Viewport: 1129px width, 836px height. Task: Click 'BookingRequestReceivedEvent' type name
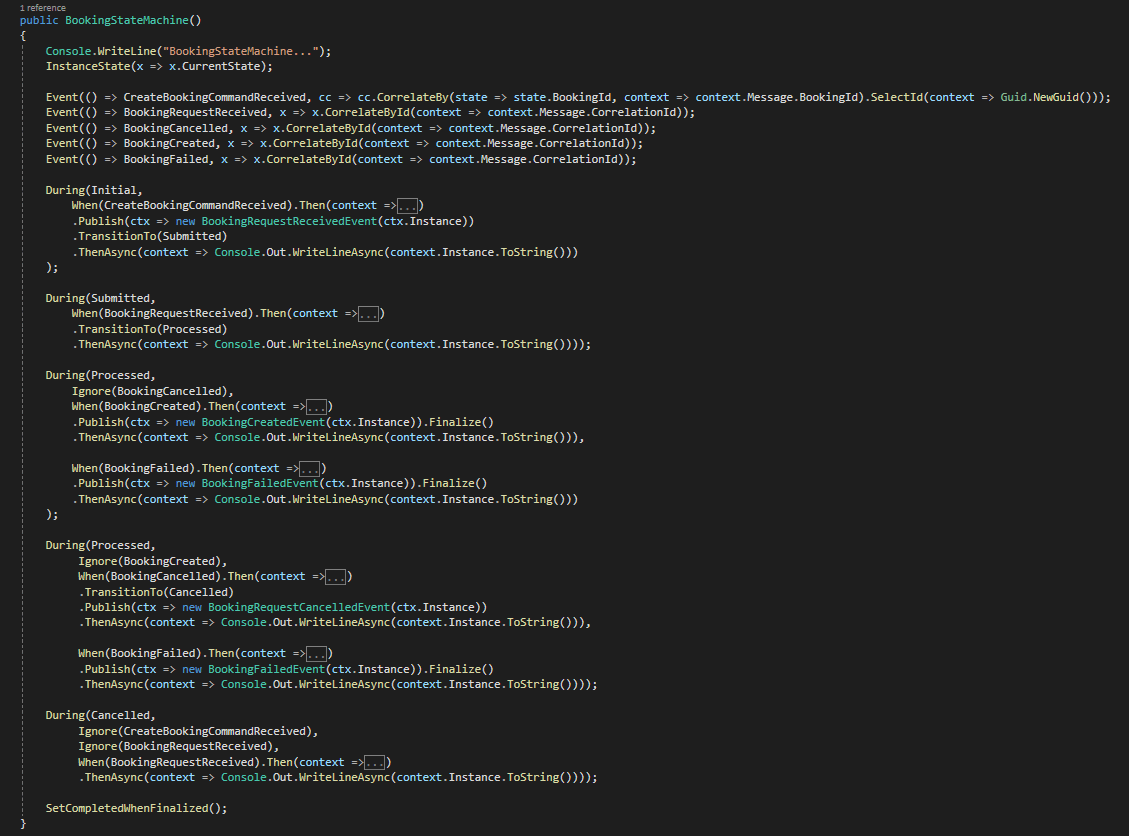tap(289, 221)
